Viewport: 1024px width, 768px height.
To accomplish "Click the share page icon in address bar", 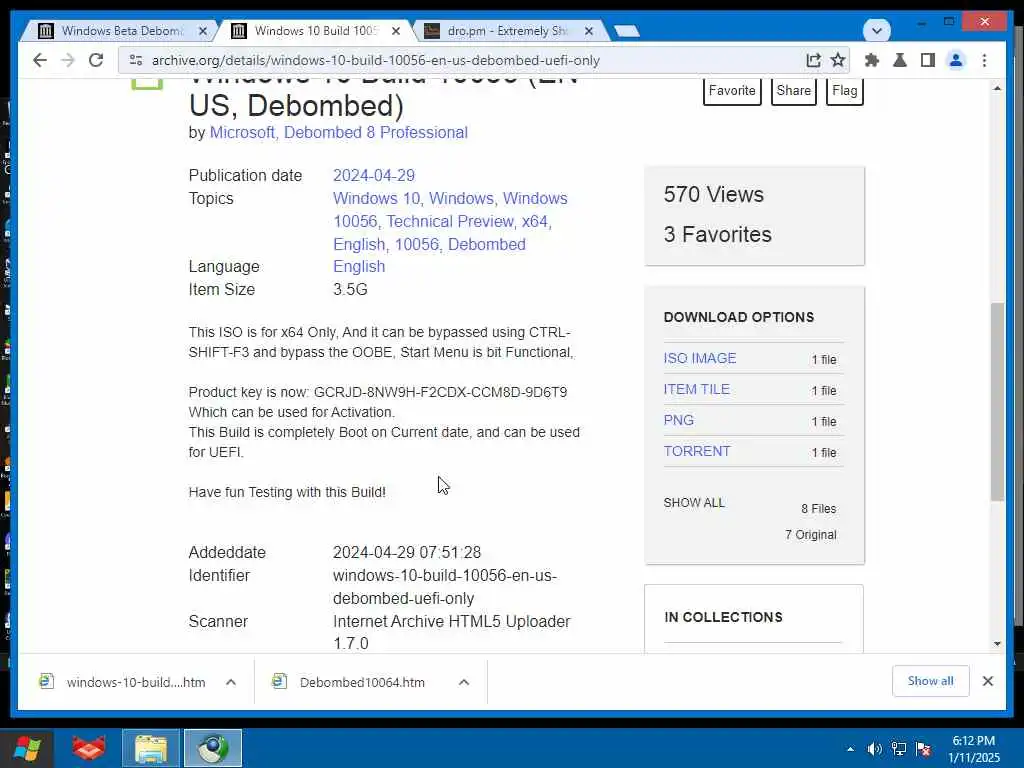I will 813,60.
